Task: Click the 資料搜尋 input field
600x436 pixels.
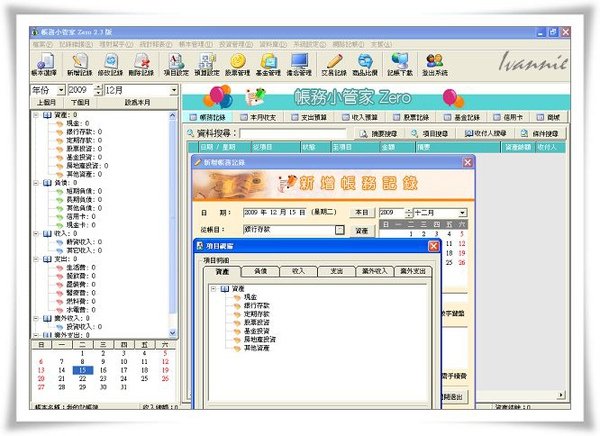Action: [293, 133]
